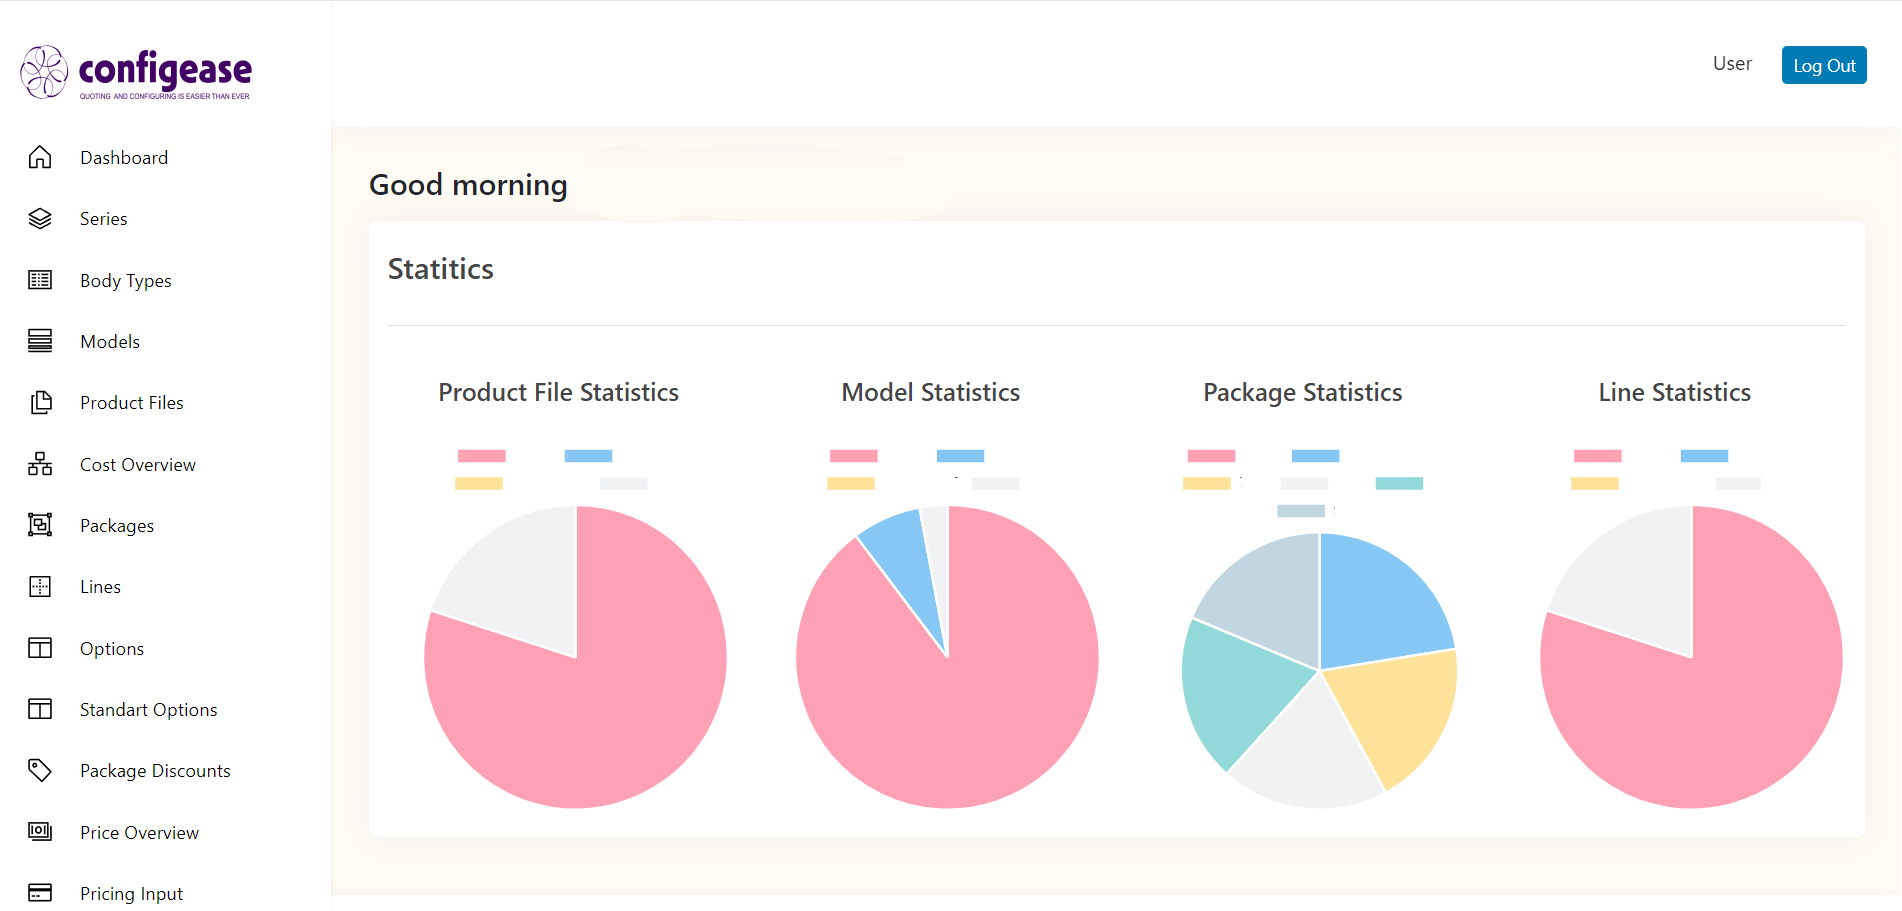Open Package Discounts via the tag icon
This screenshot has width=1902, height=911.
(x=40, y=770)
